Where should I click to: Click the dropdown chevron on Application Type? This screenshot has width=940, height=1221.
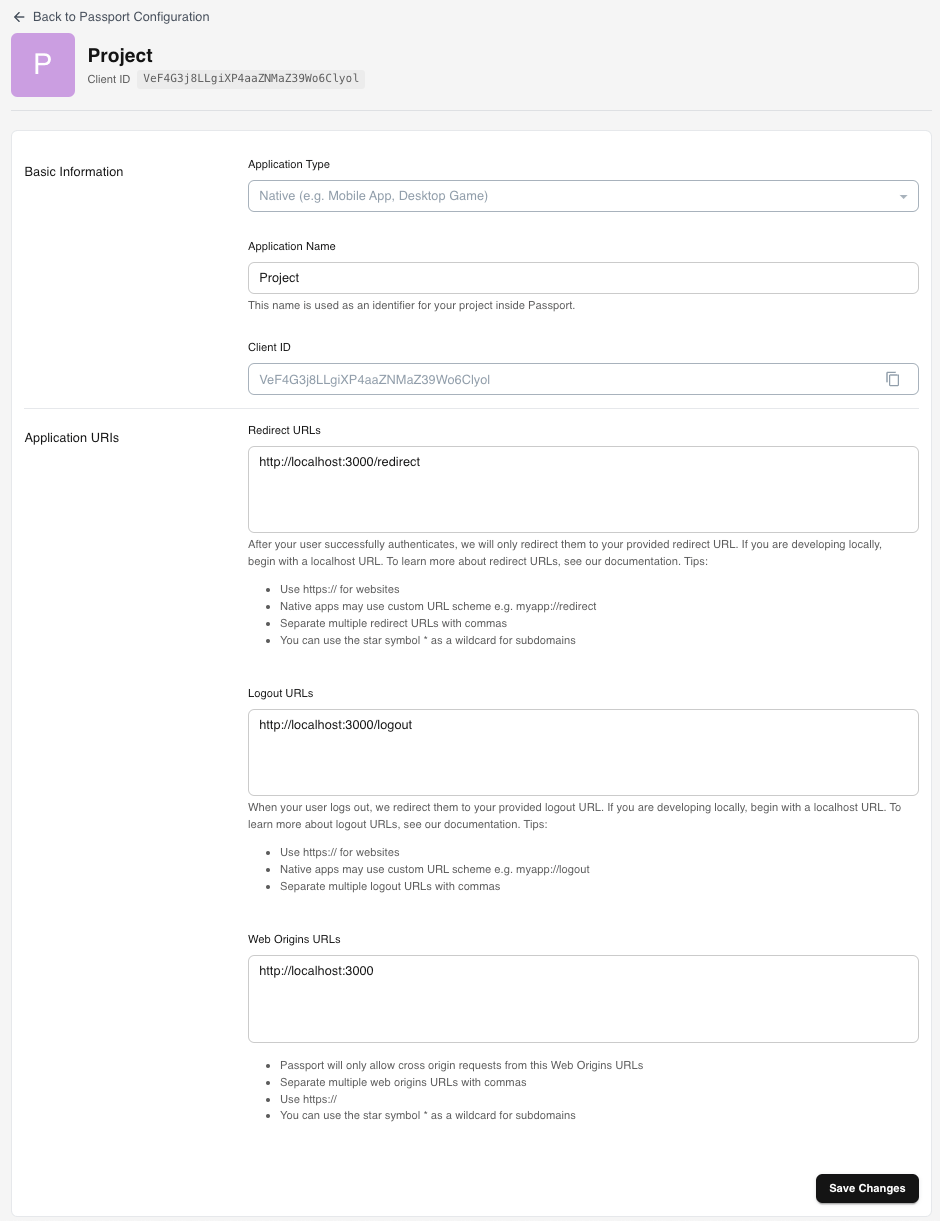[903, 196]
